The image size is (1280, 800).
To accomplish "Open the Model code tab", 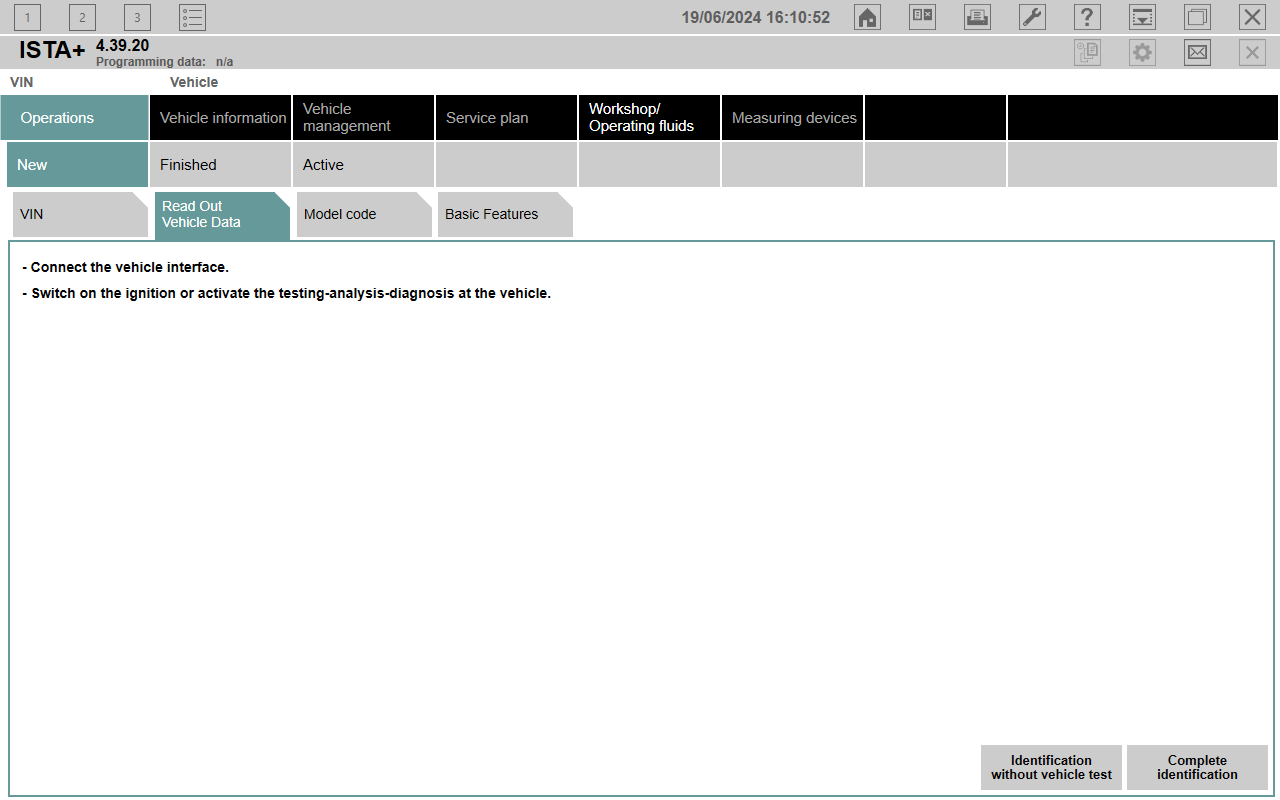I will [x=364, y=215].
